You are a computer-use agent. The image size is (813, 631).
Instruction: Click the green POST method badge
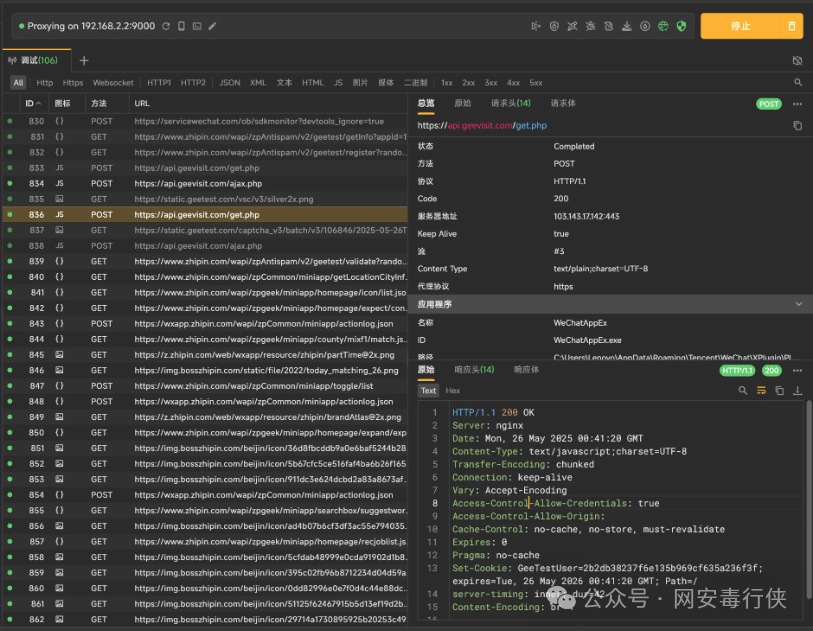tap(768, 104)
